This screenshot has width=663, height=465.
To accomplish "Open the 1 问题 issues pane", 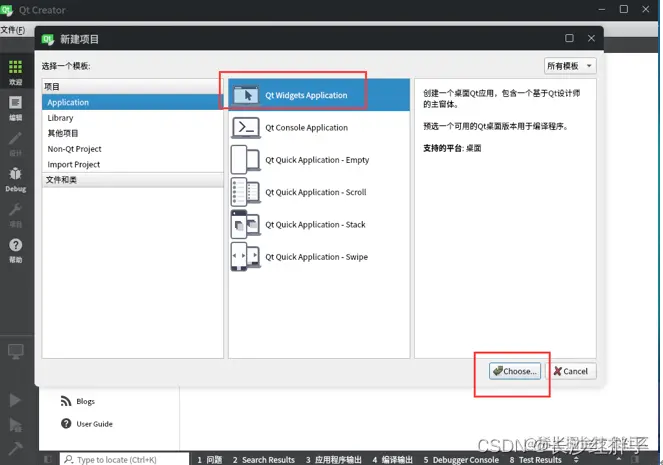I will (x=210, y=460).
